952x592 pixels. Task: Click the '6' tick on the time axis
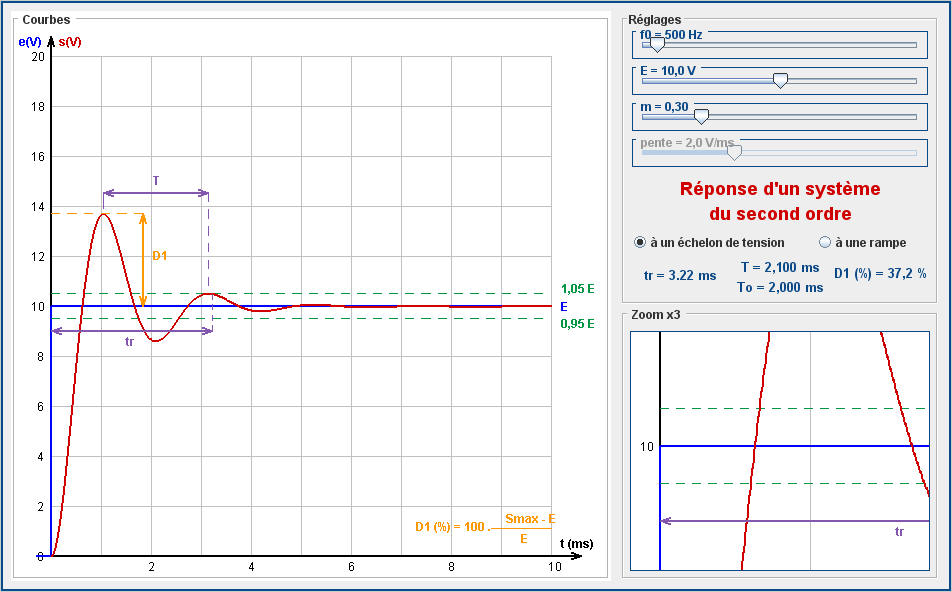point(352,567)
